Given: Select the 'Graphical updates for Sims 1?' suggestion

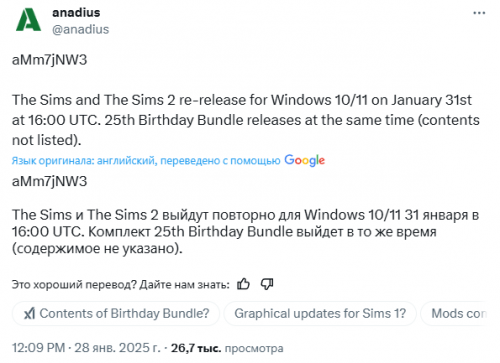Looking at the screenshot, I should (x=320, y=314).
